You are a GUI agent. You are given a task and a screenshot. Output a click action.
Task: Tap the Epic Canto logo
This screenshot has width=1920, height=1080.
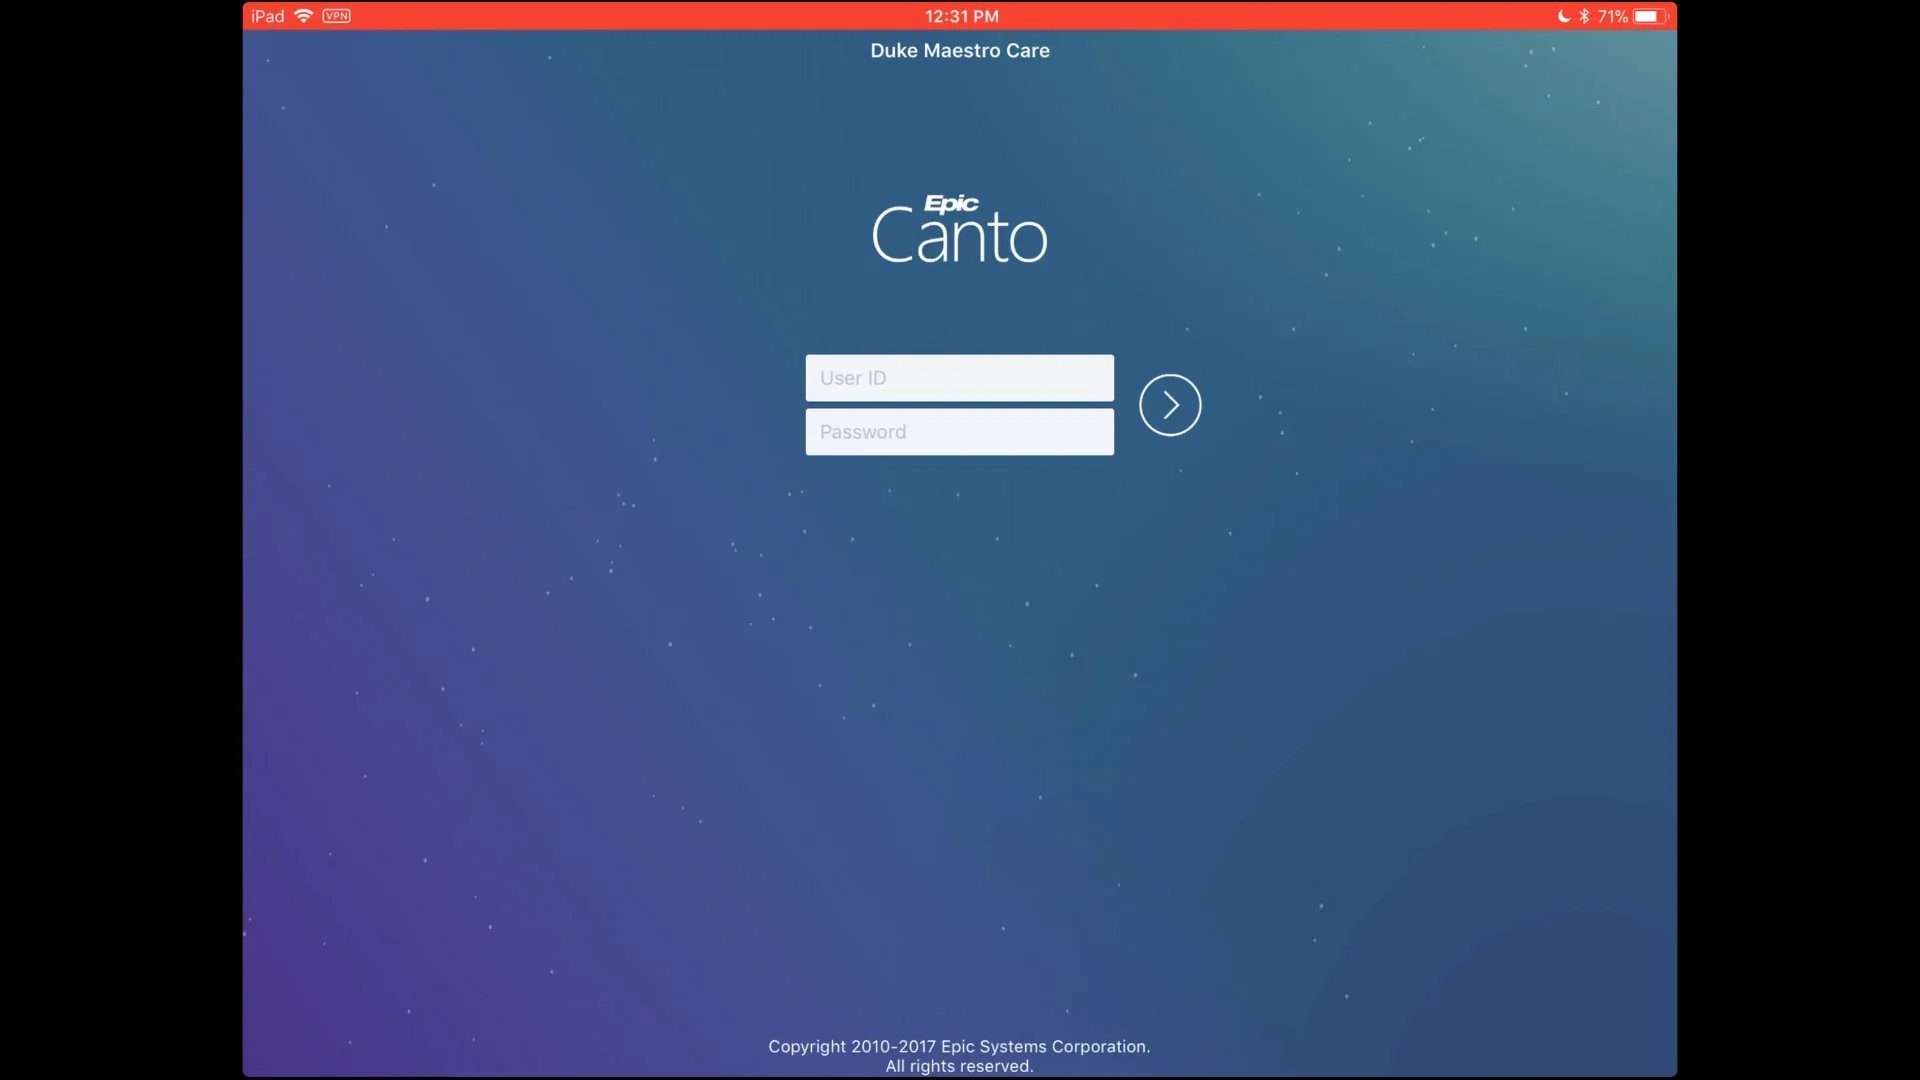point(959,228)
